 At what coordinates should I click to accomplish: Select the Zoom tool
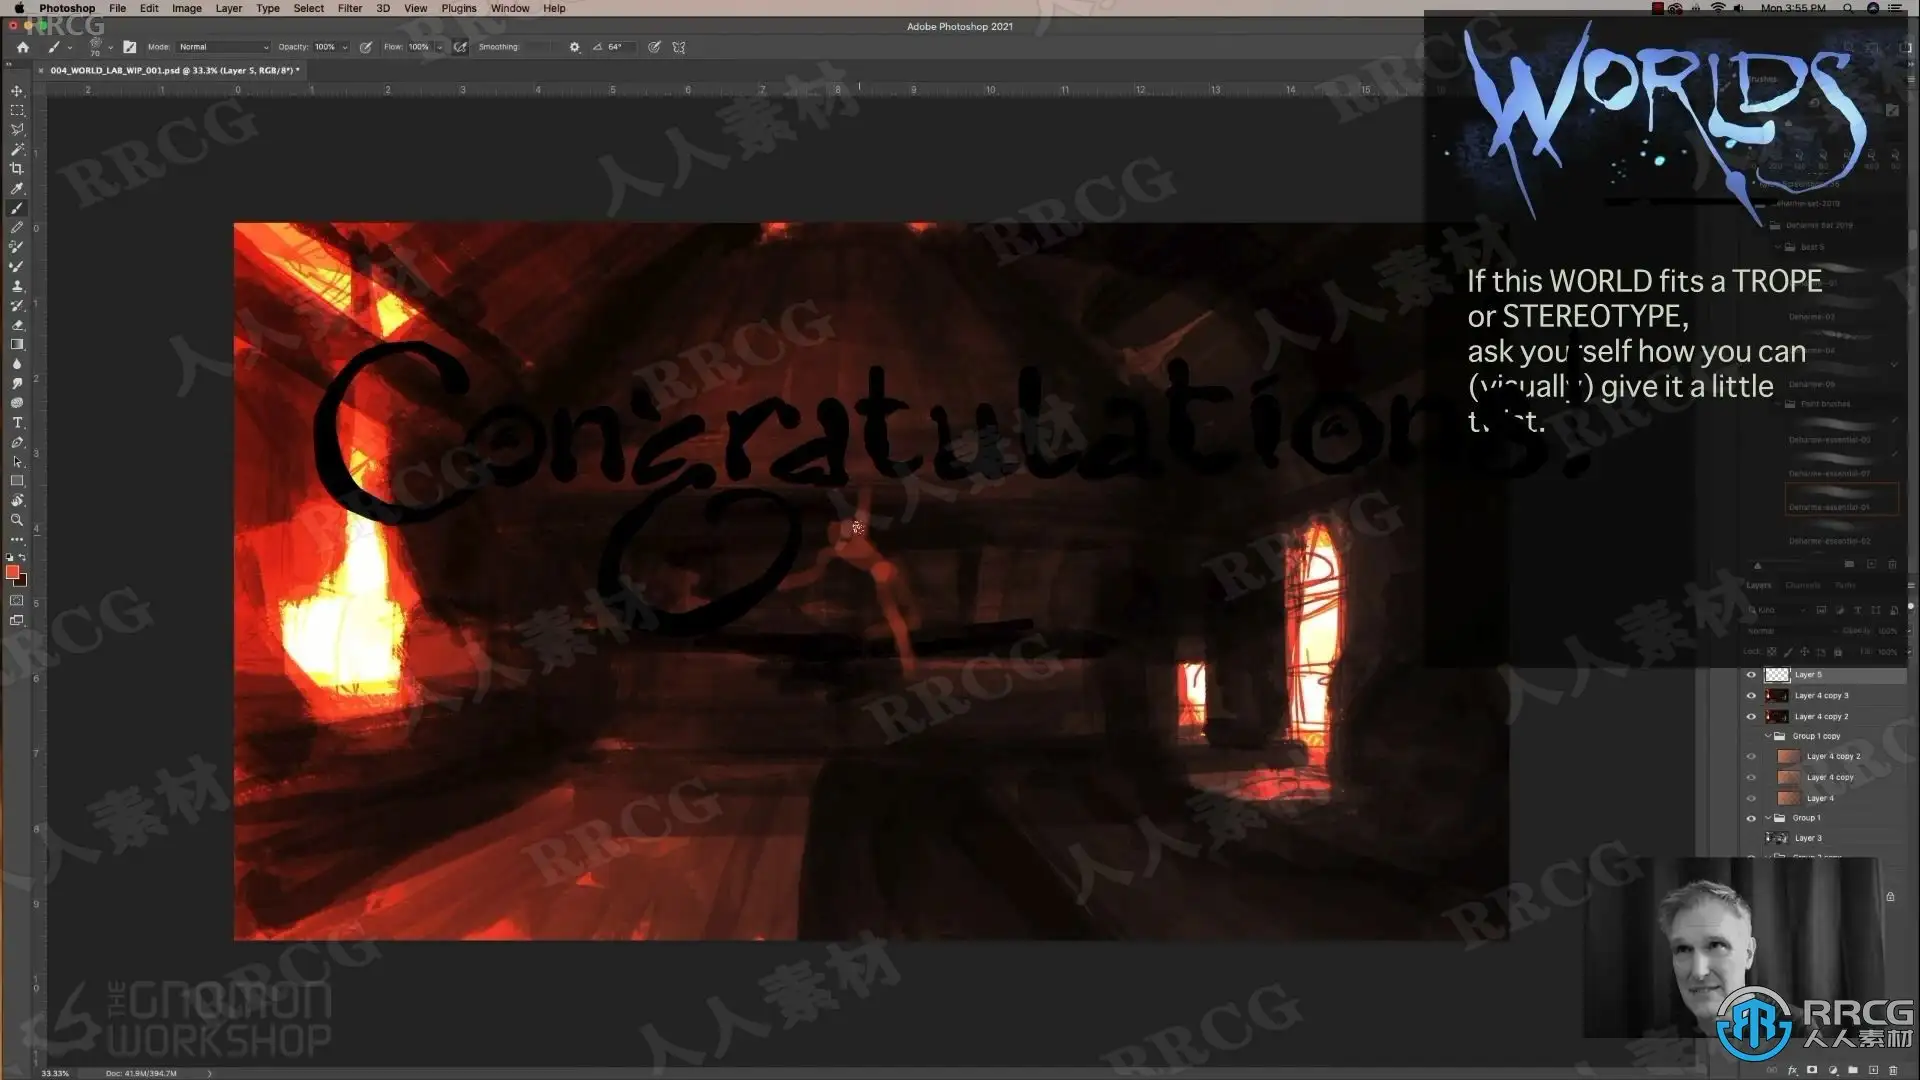(x=17, y=520)
